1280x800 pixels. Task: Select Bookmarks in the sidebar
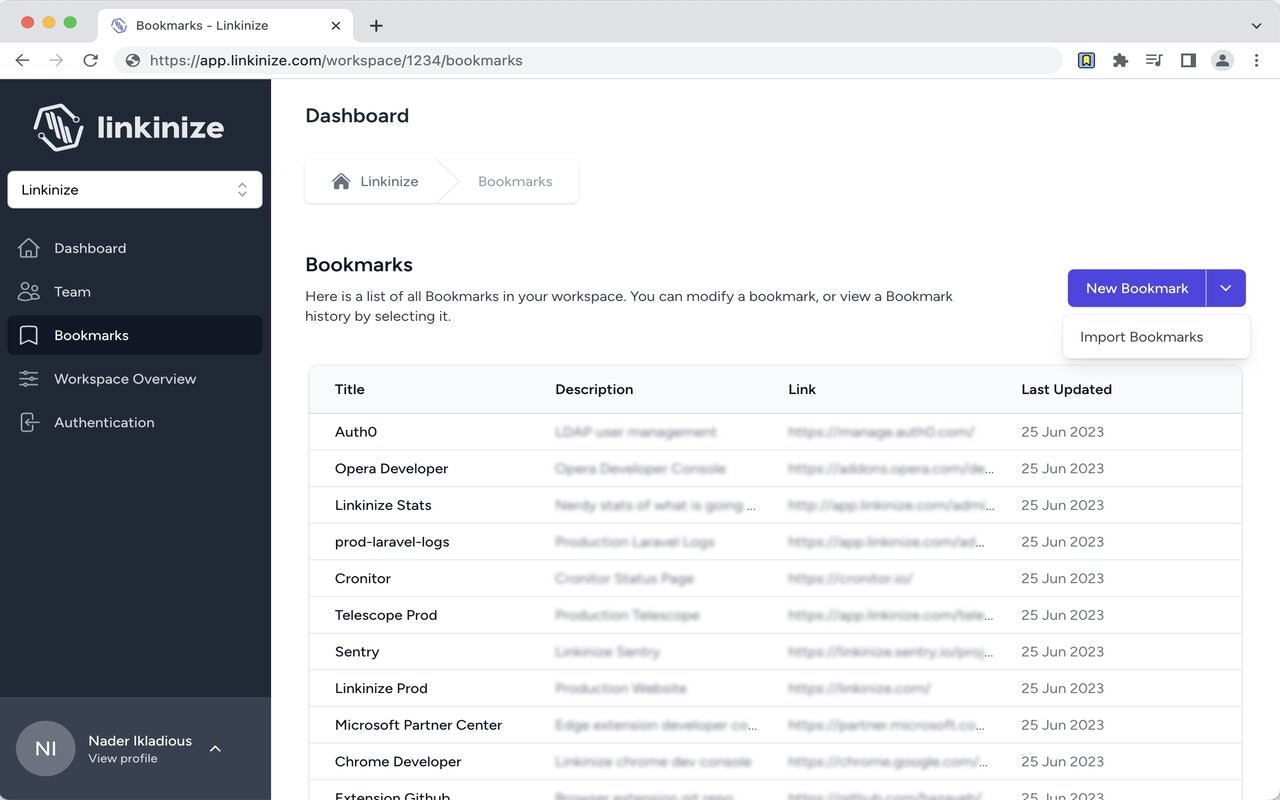pyautogui.click(x=135, y=335)
